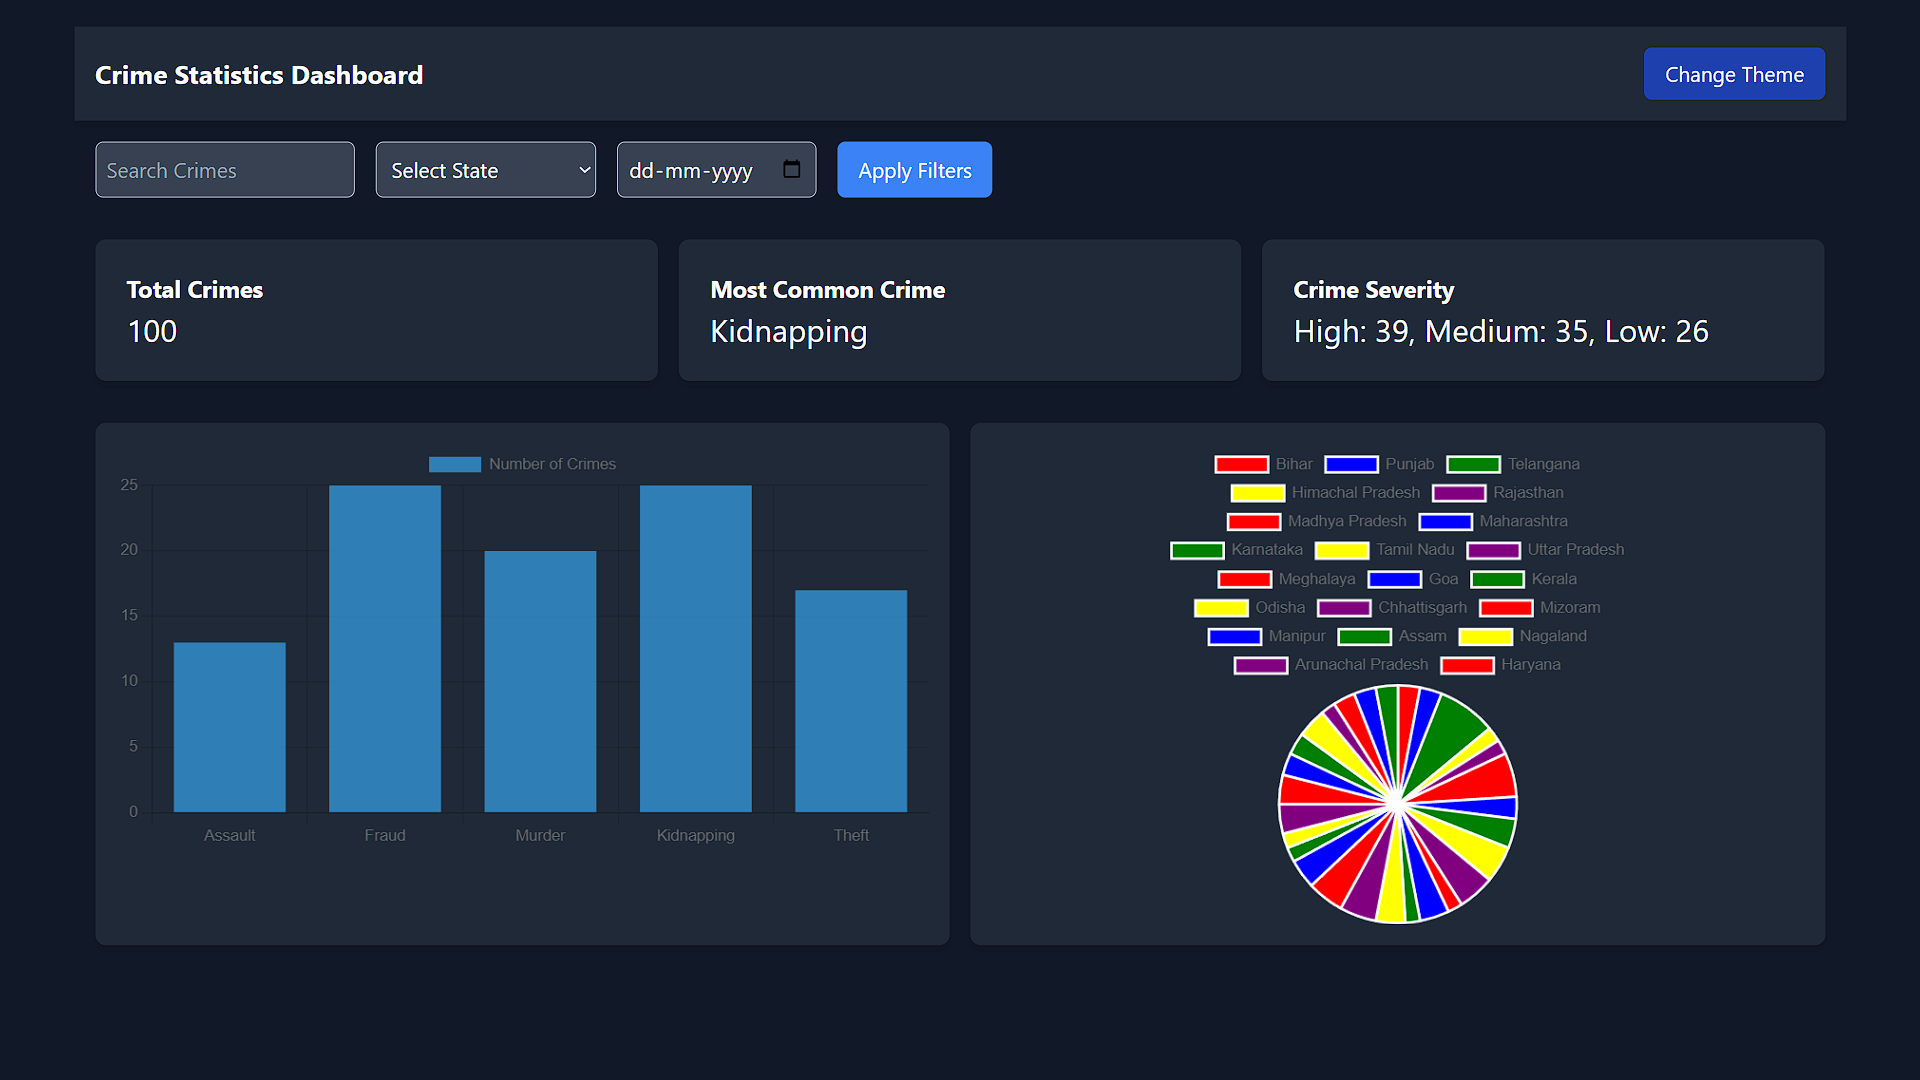Click the Total Crimes card
The width and height of the screenshot is (1920, 1080).
(376, 310)
